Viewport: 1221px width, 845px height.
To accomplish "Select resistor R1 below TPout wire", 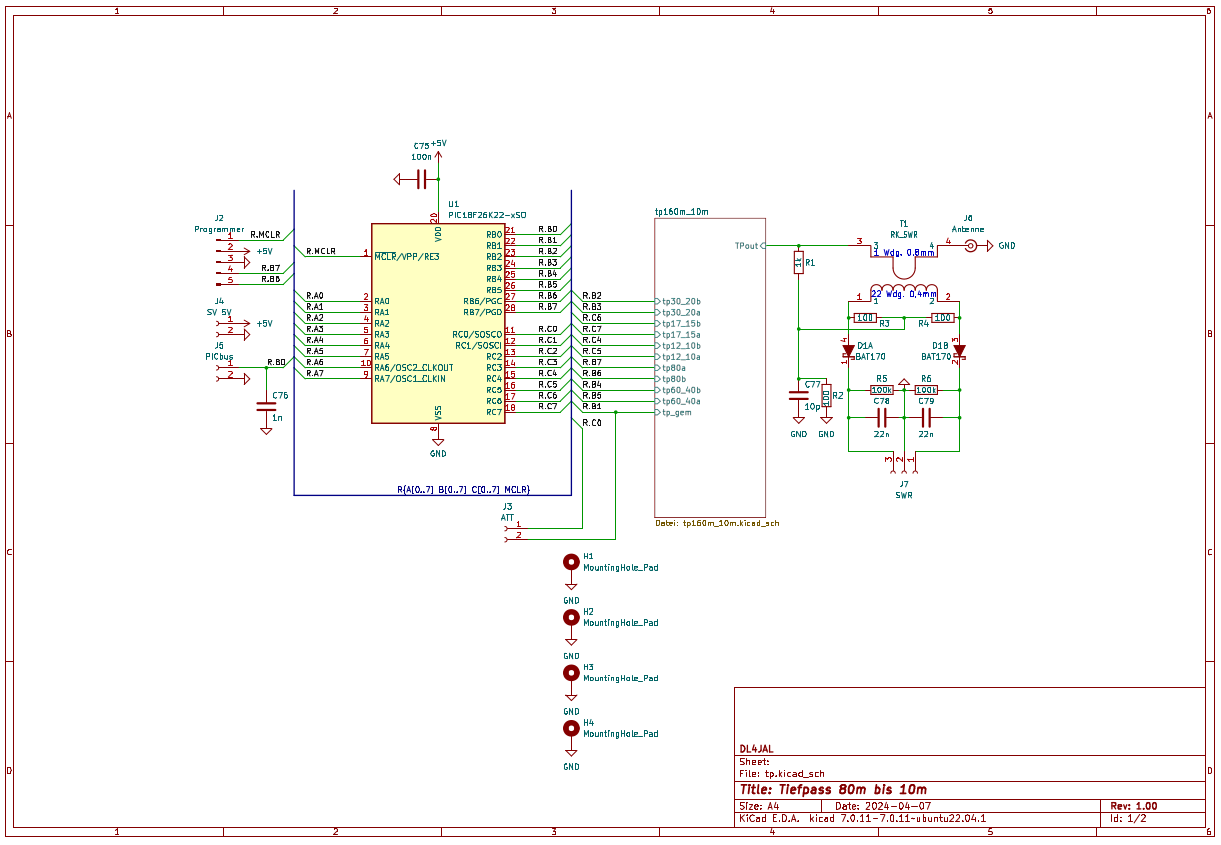I will click(x=798, y=263).
